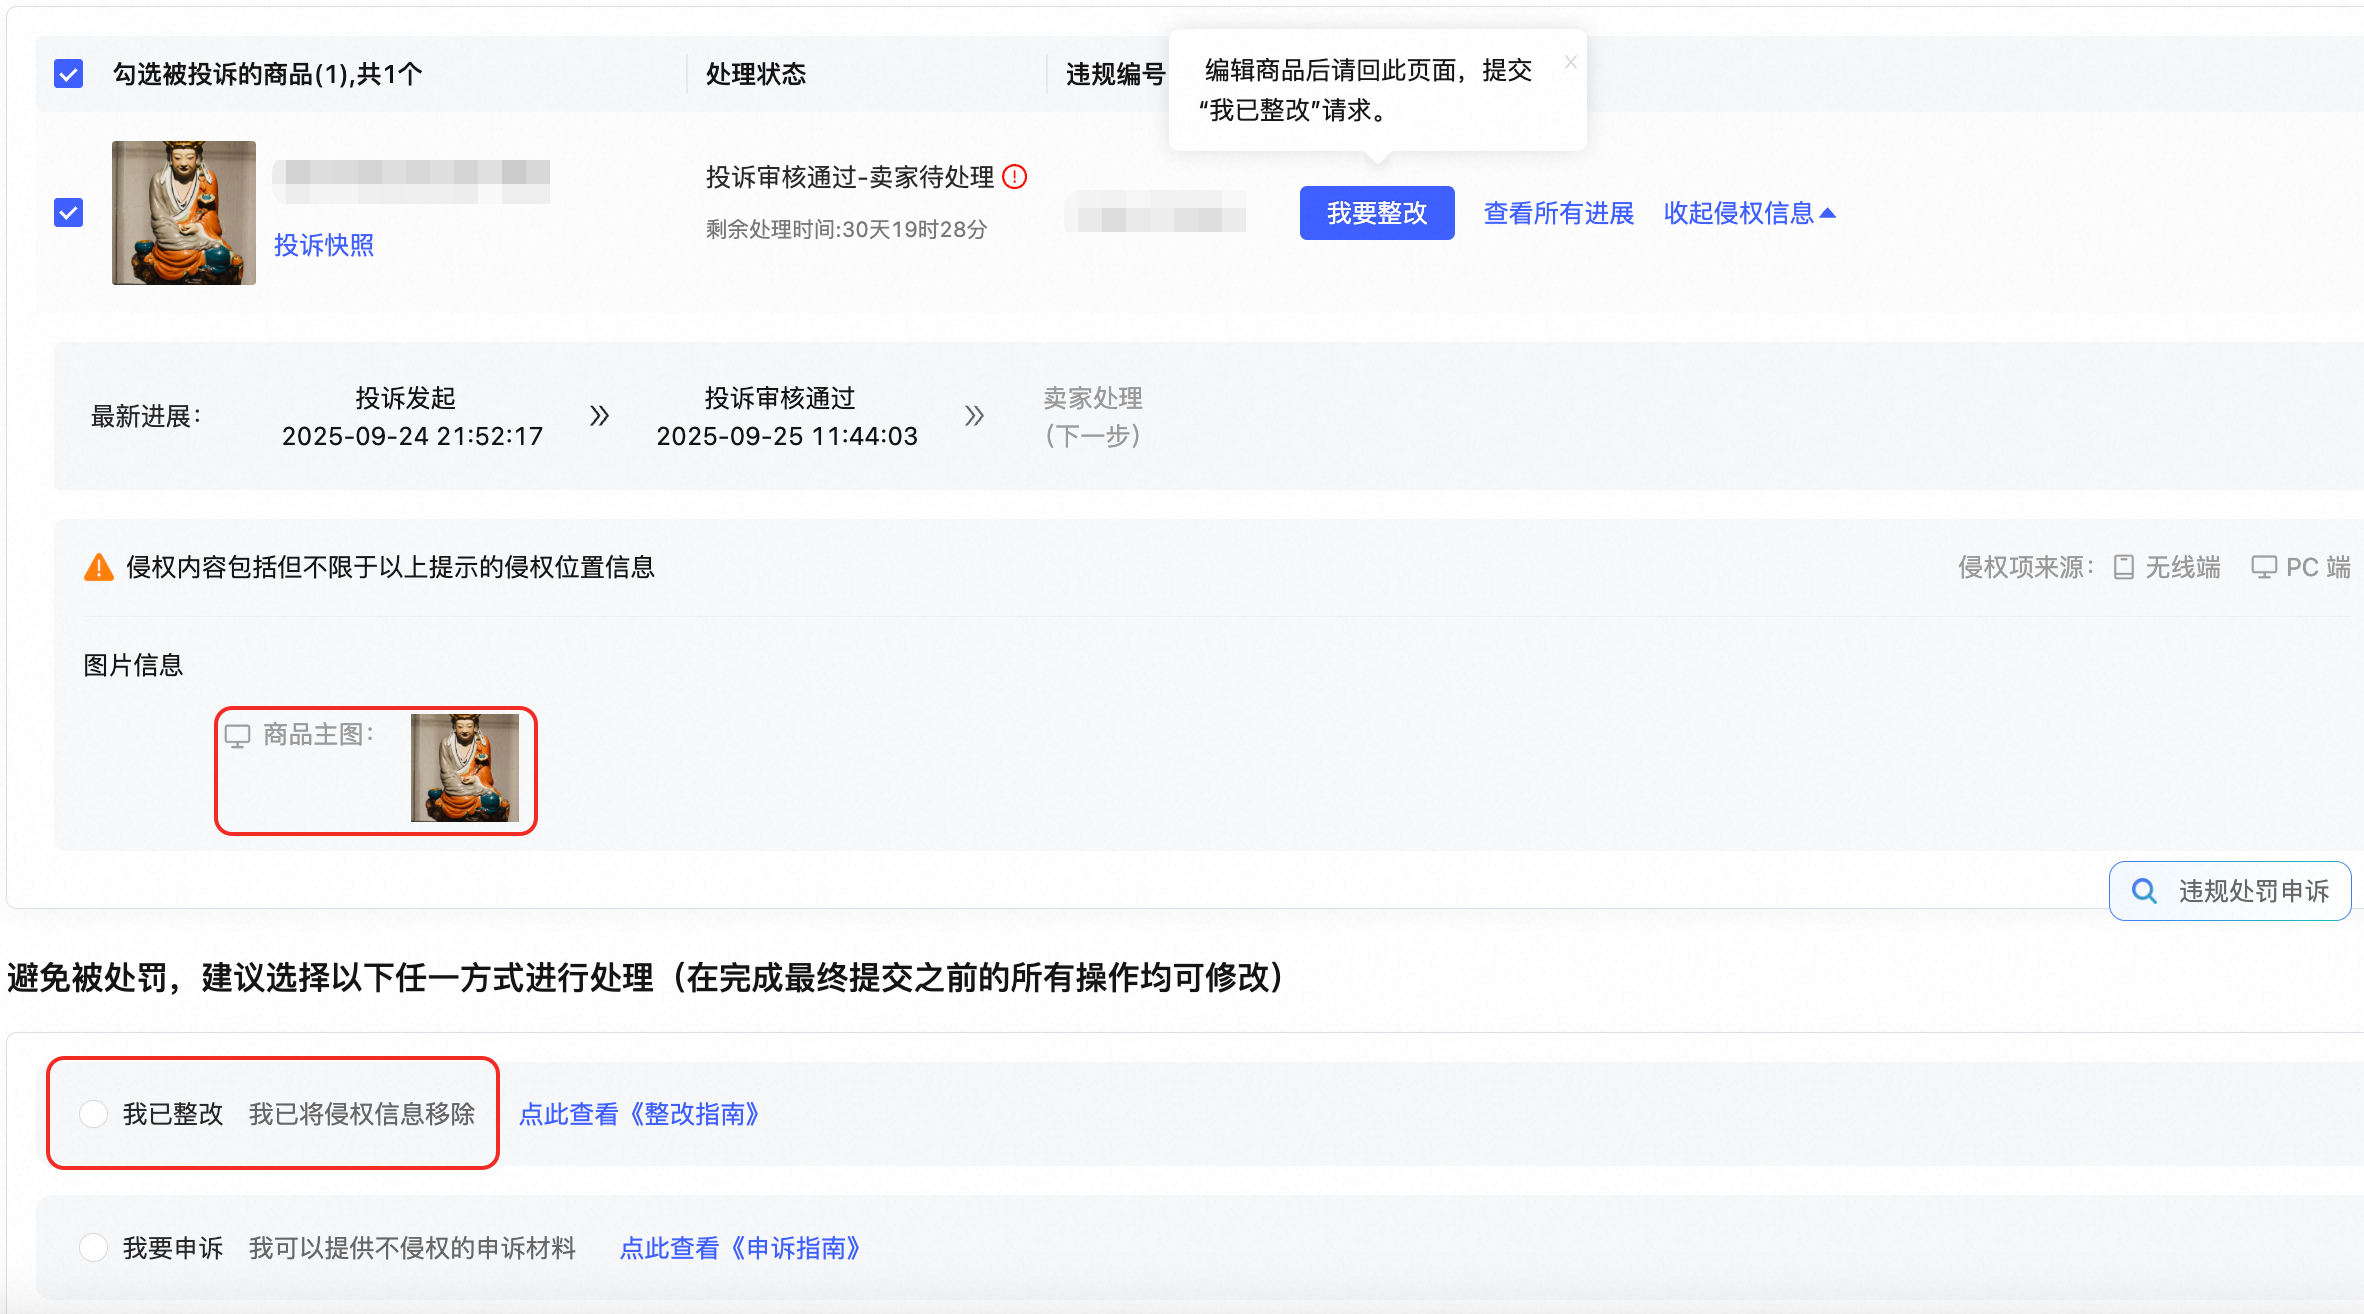The width and height of the screenshot is (2364, 1314).
Task: Click the monitor icon beside 商品主图
Action: coord(237,736)
